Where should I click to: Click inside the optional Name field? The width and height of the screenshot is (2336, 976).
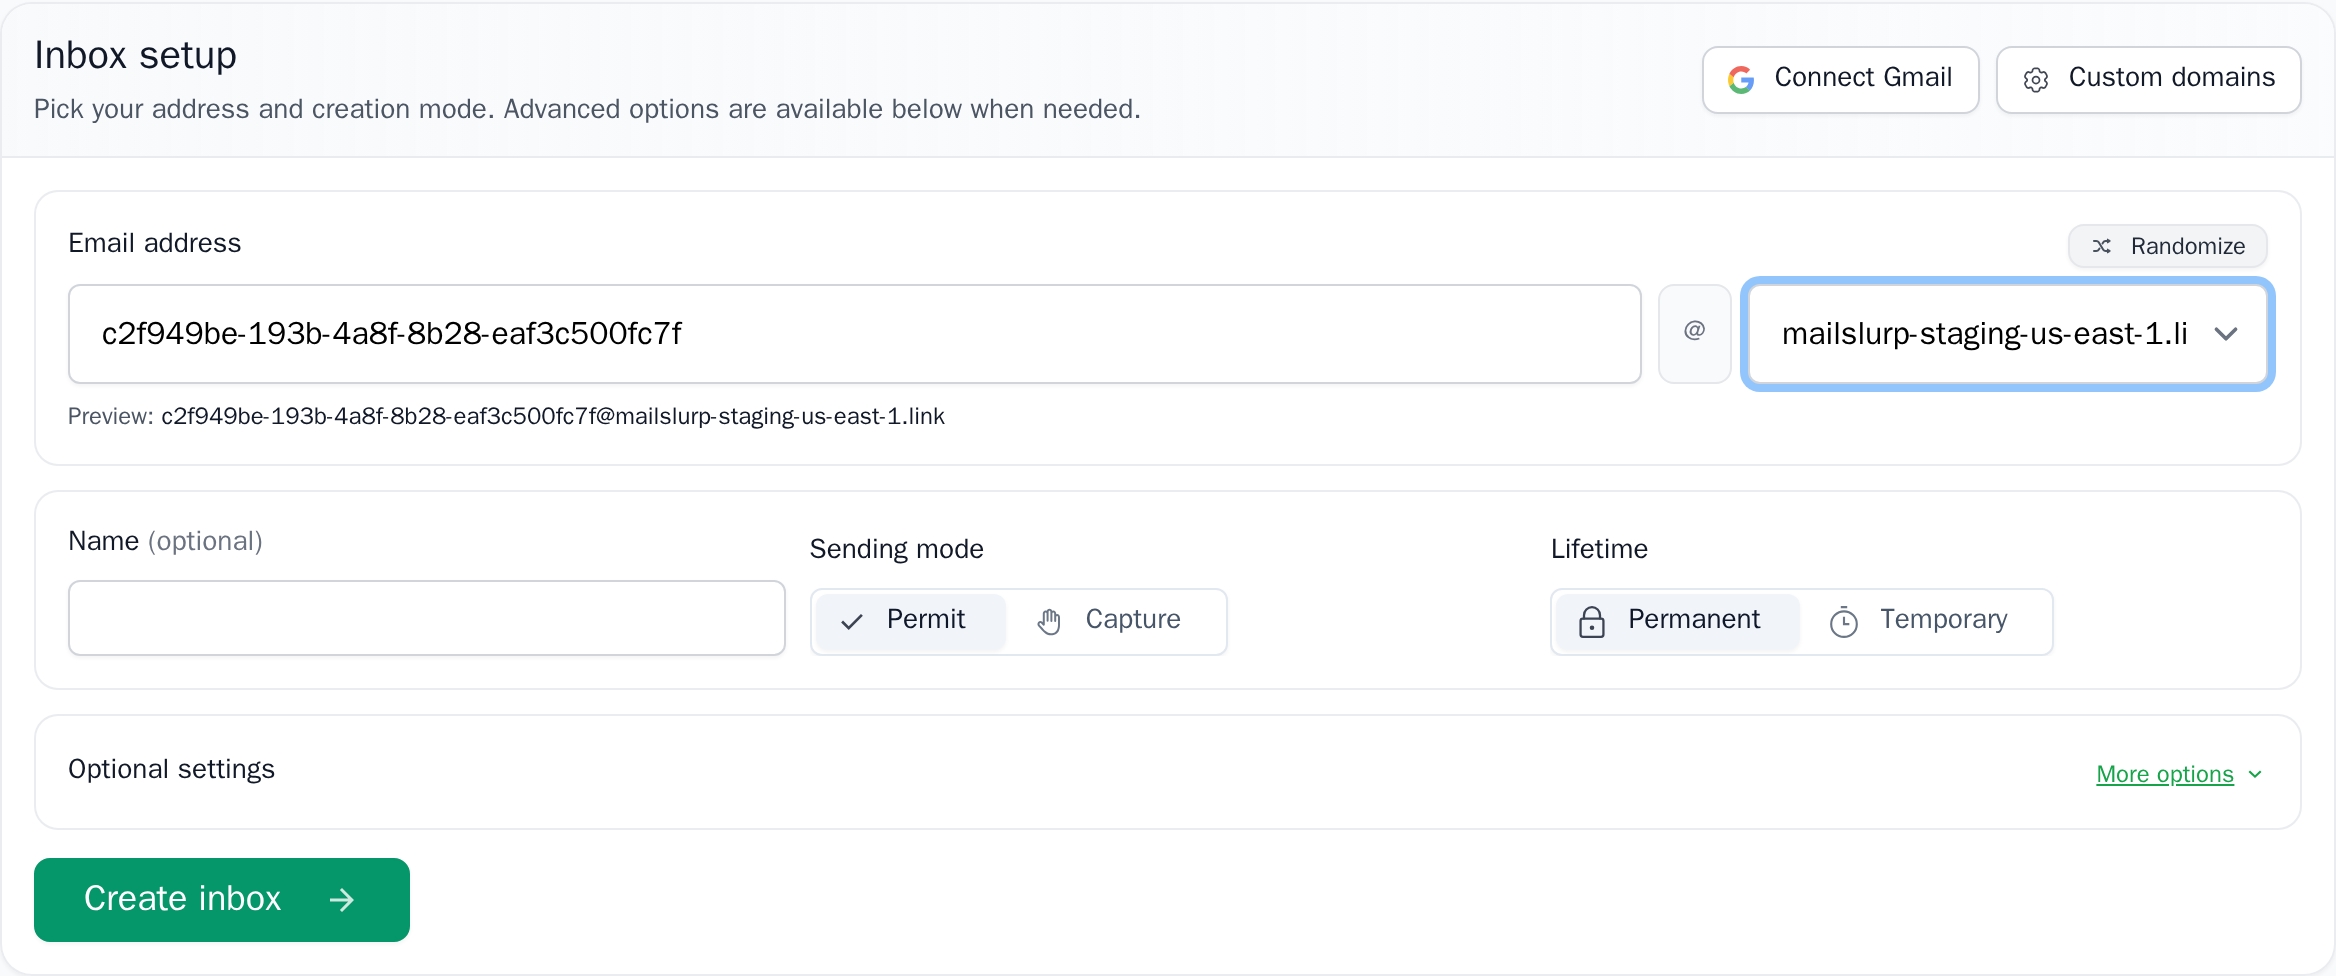(x=426, y=618)
